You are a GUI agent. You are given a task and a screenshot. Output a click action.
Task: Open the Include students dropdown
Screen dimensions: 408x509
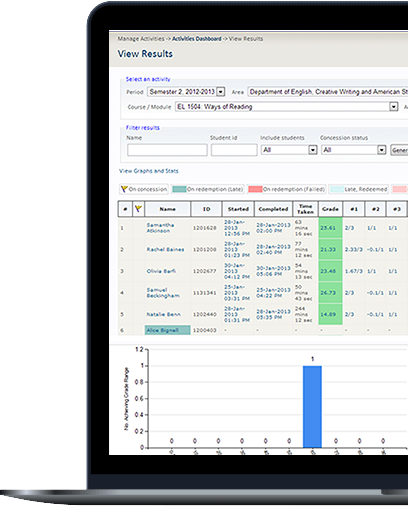[x=289, y=150]
